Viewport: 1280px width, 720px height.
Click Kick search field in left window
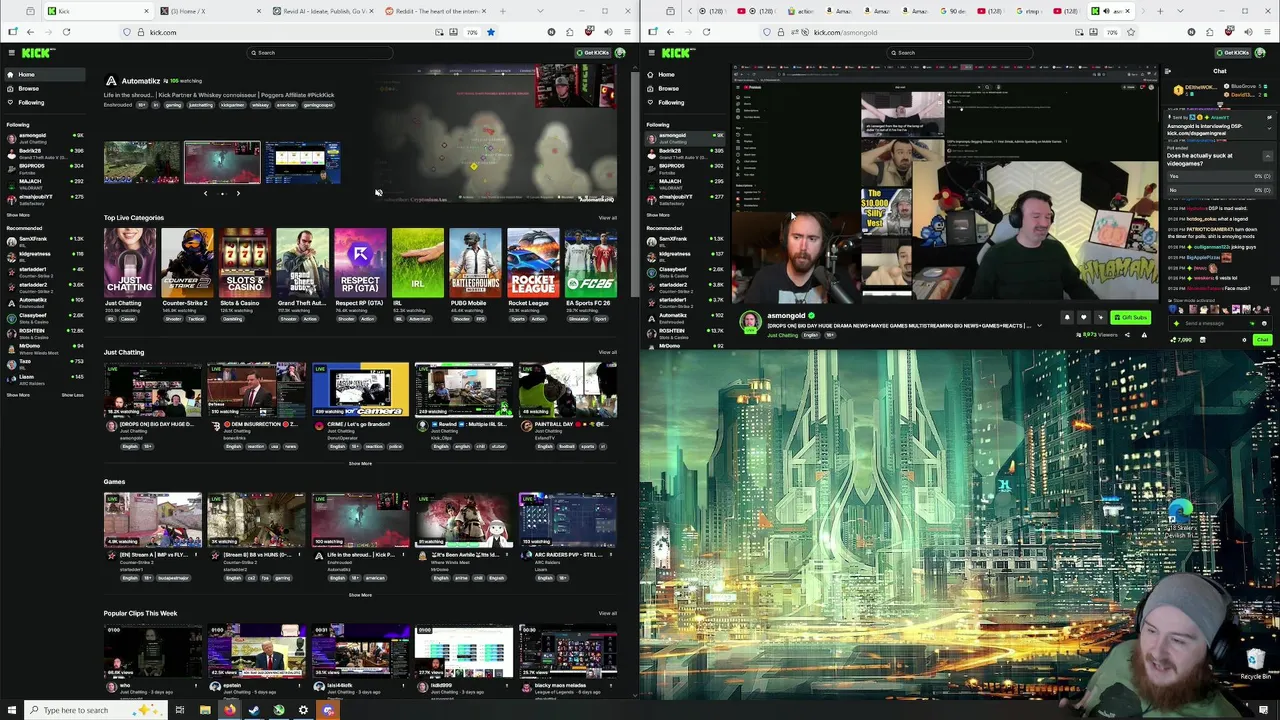click(x=320, y=53)
